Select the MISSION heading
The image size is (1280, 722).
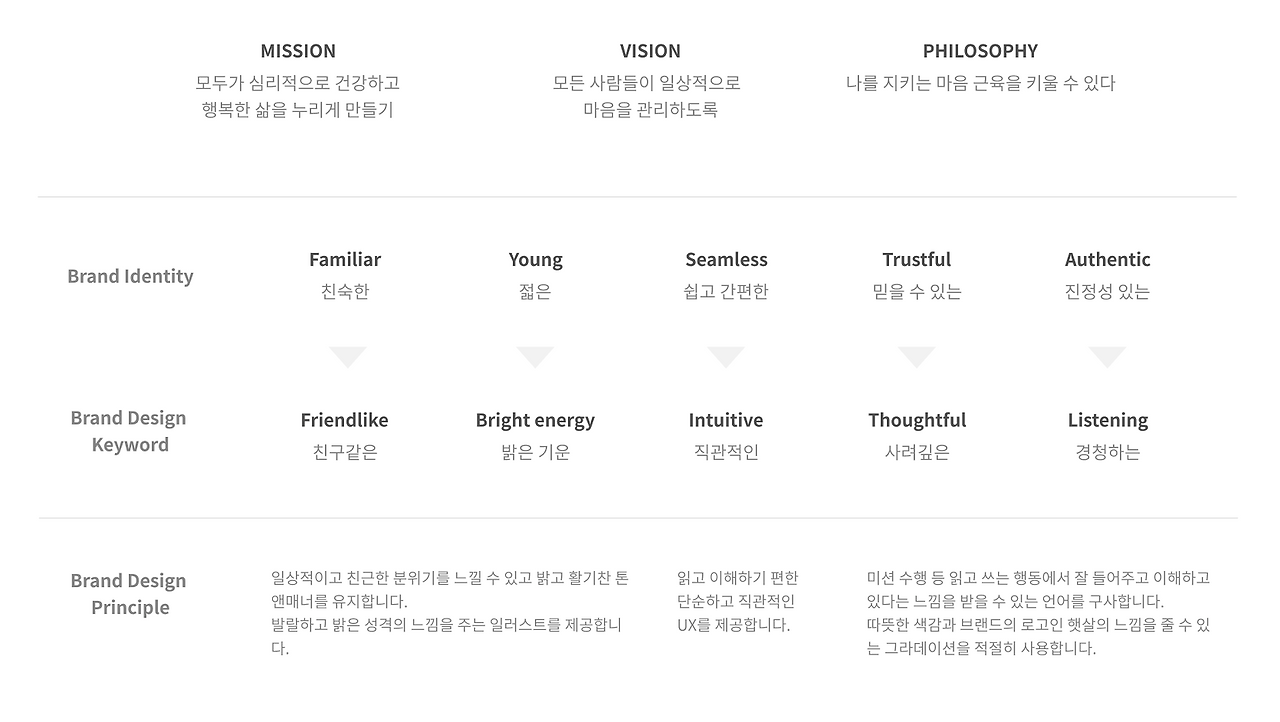click(298, 51)
